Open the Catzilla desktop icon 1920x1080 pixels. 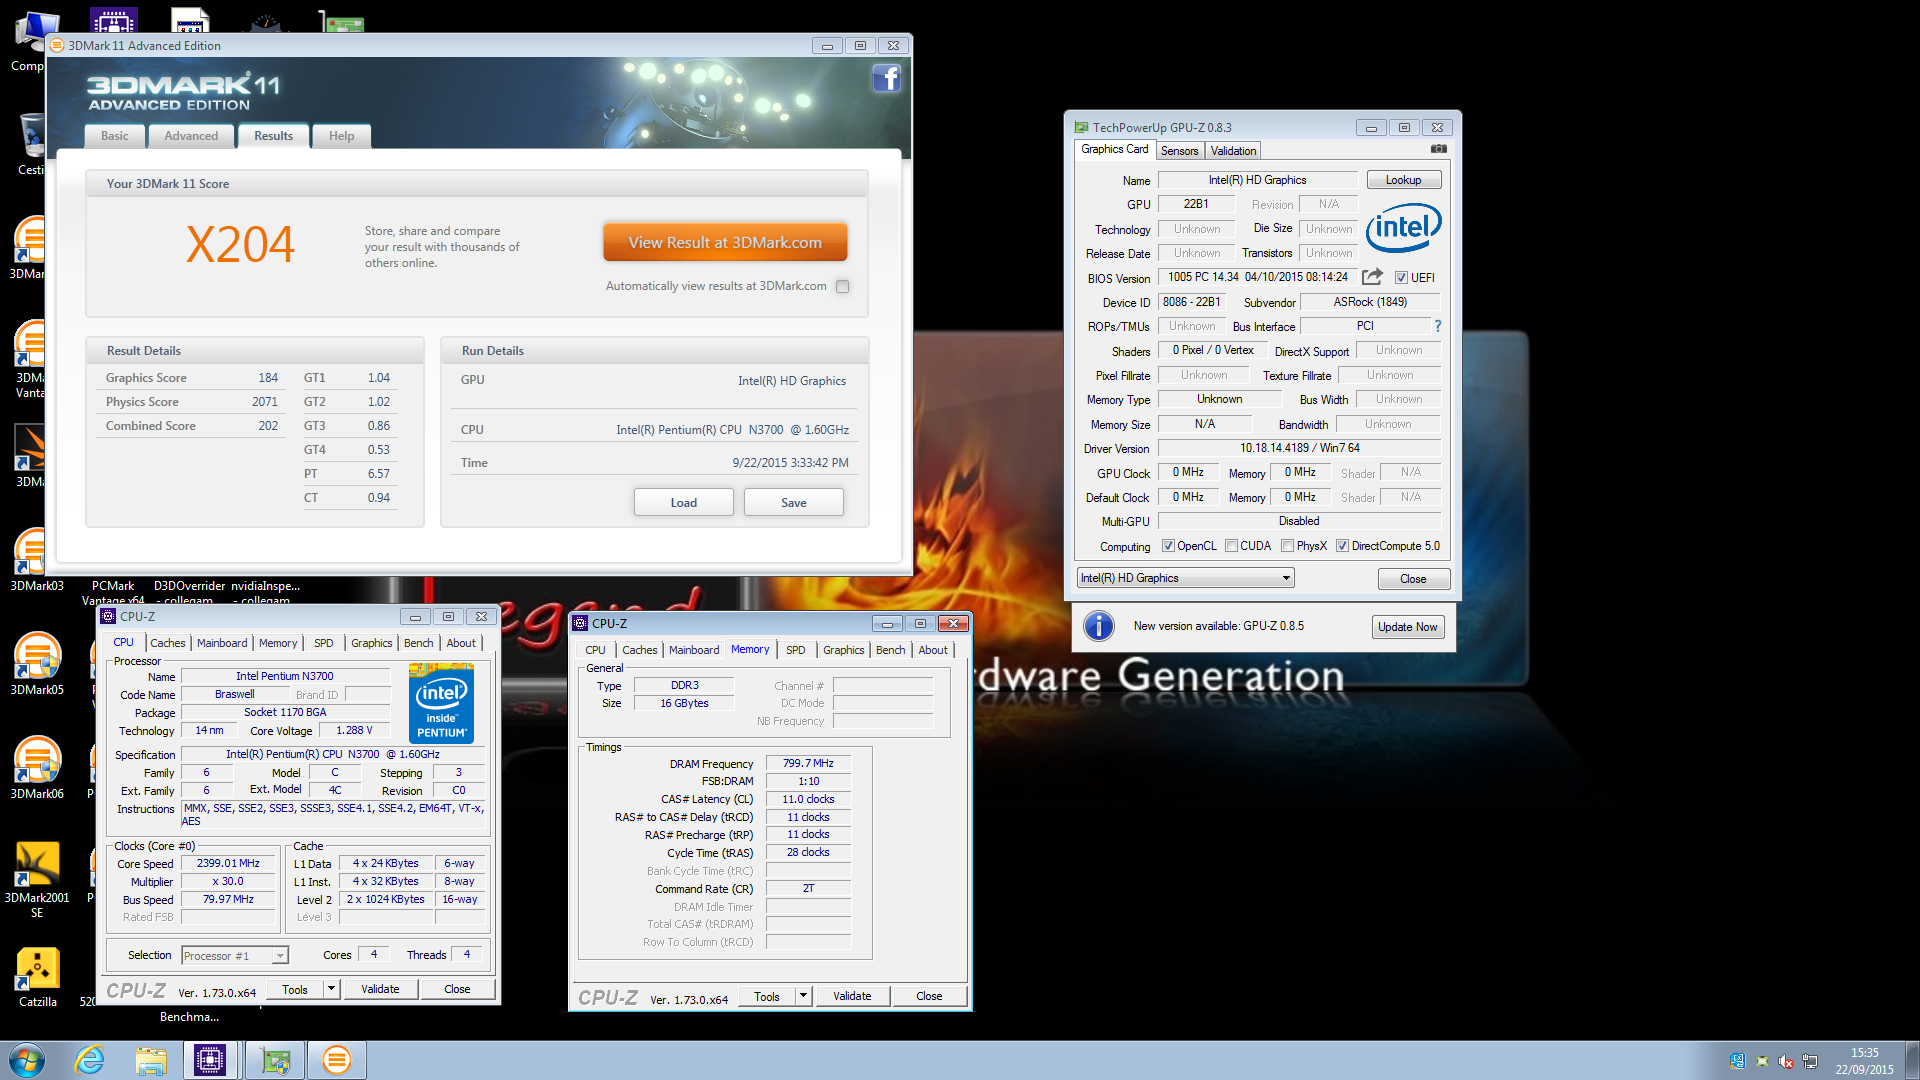coord(37,977)
